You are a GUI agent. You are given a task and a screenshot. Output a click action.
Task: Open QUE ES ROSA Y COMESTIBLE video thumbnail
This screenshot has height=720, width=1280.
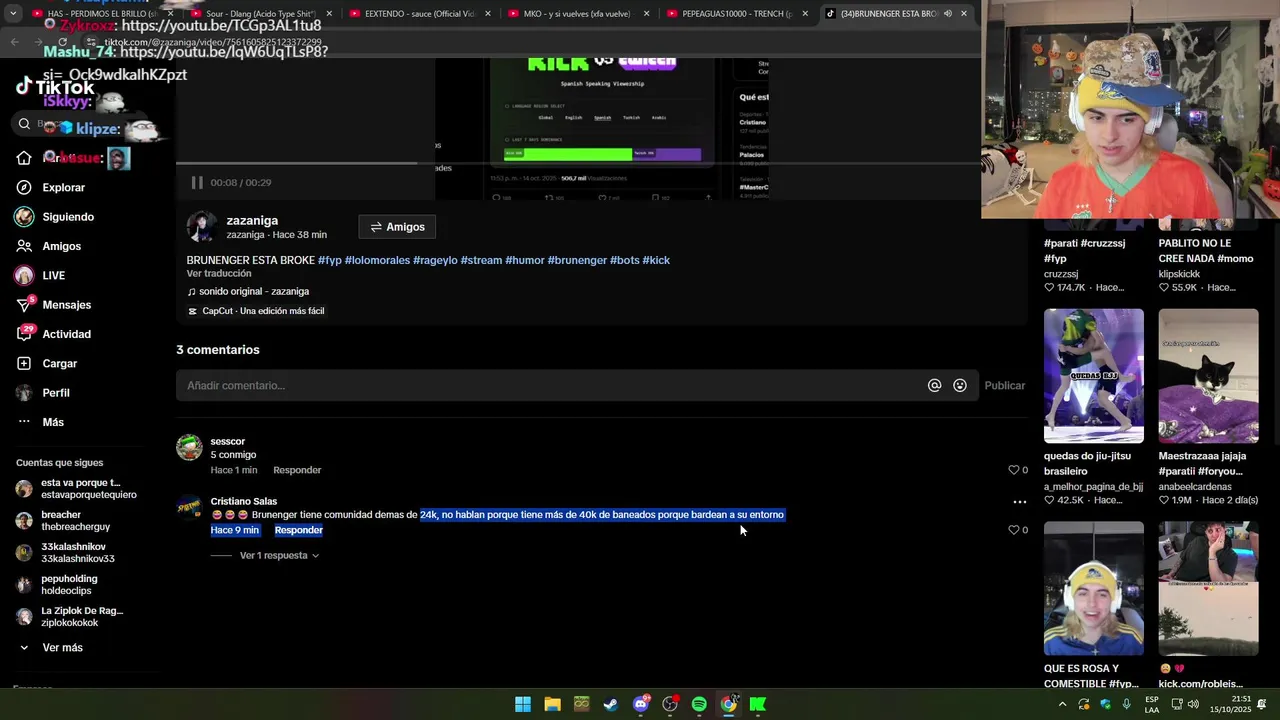click(1093, 588)
